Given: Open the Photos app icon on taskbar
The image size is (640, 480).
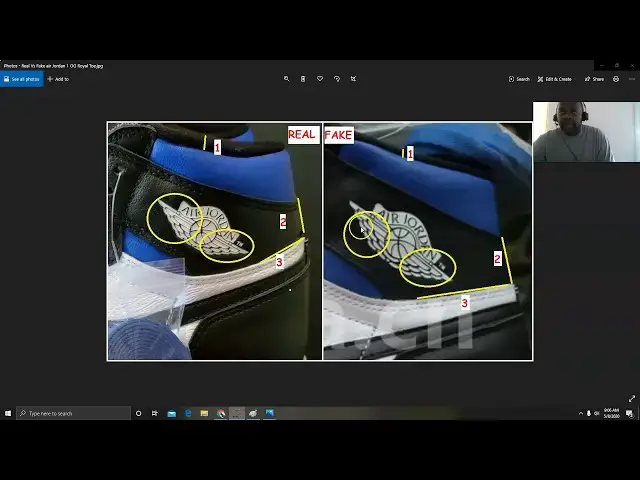Looking at the screenshot, I should coord(270,413).
